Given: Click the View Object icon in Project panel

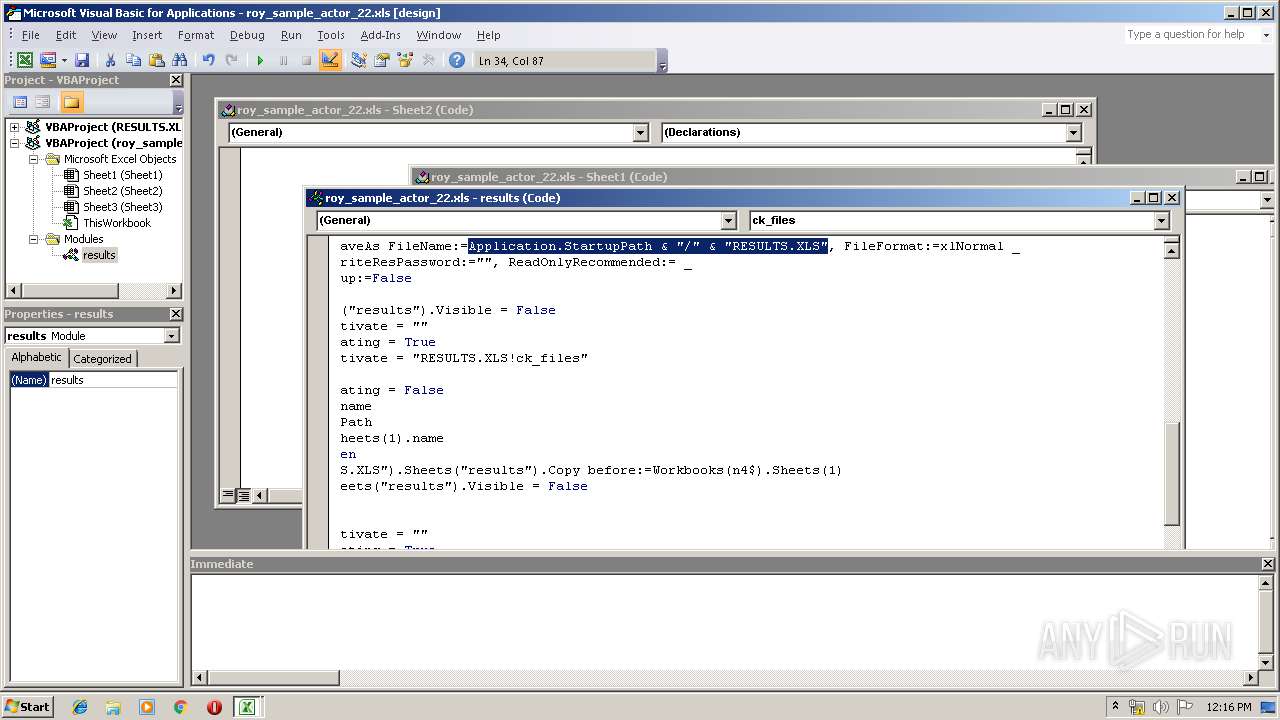Looking at the screenshot, I should pos(43,102).
